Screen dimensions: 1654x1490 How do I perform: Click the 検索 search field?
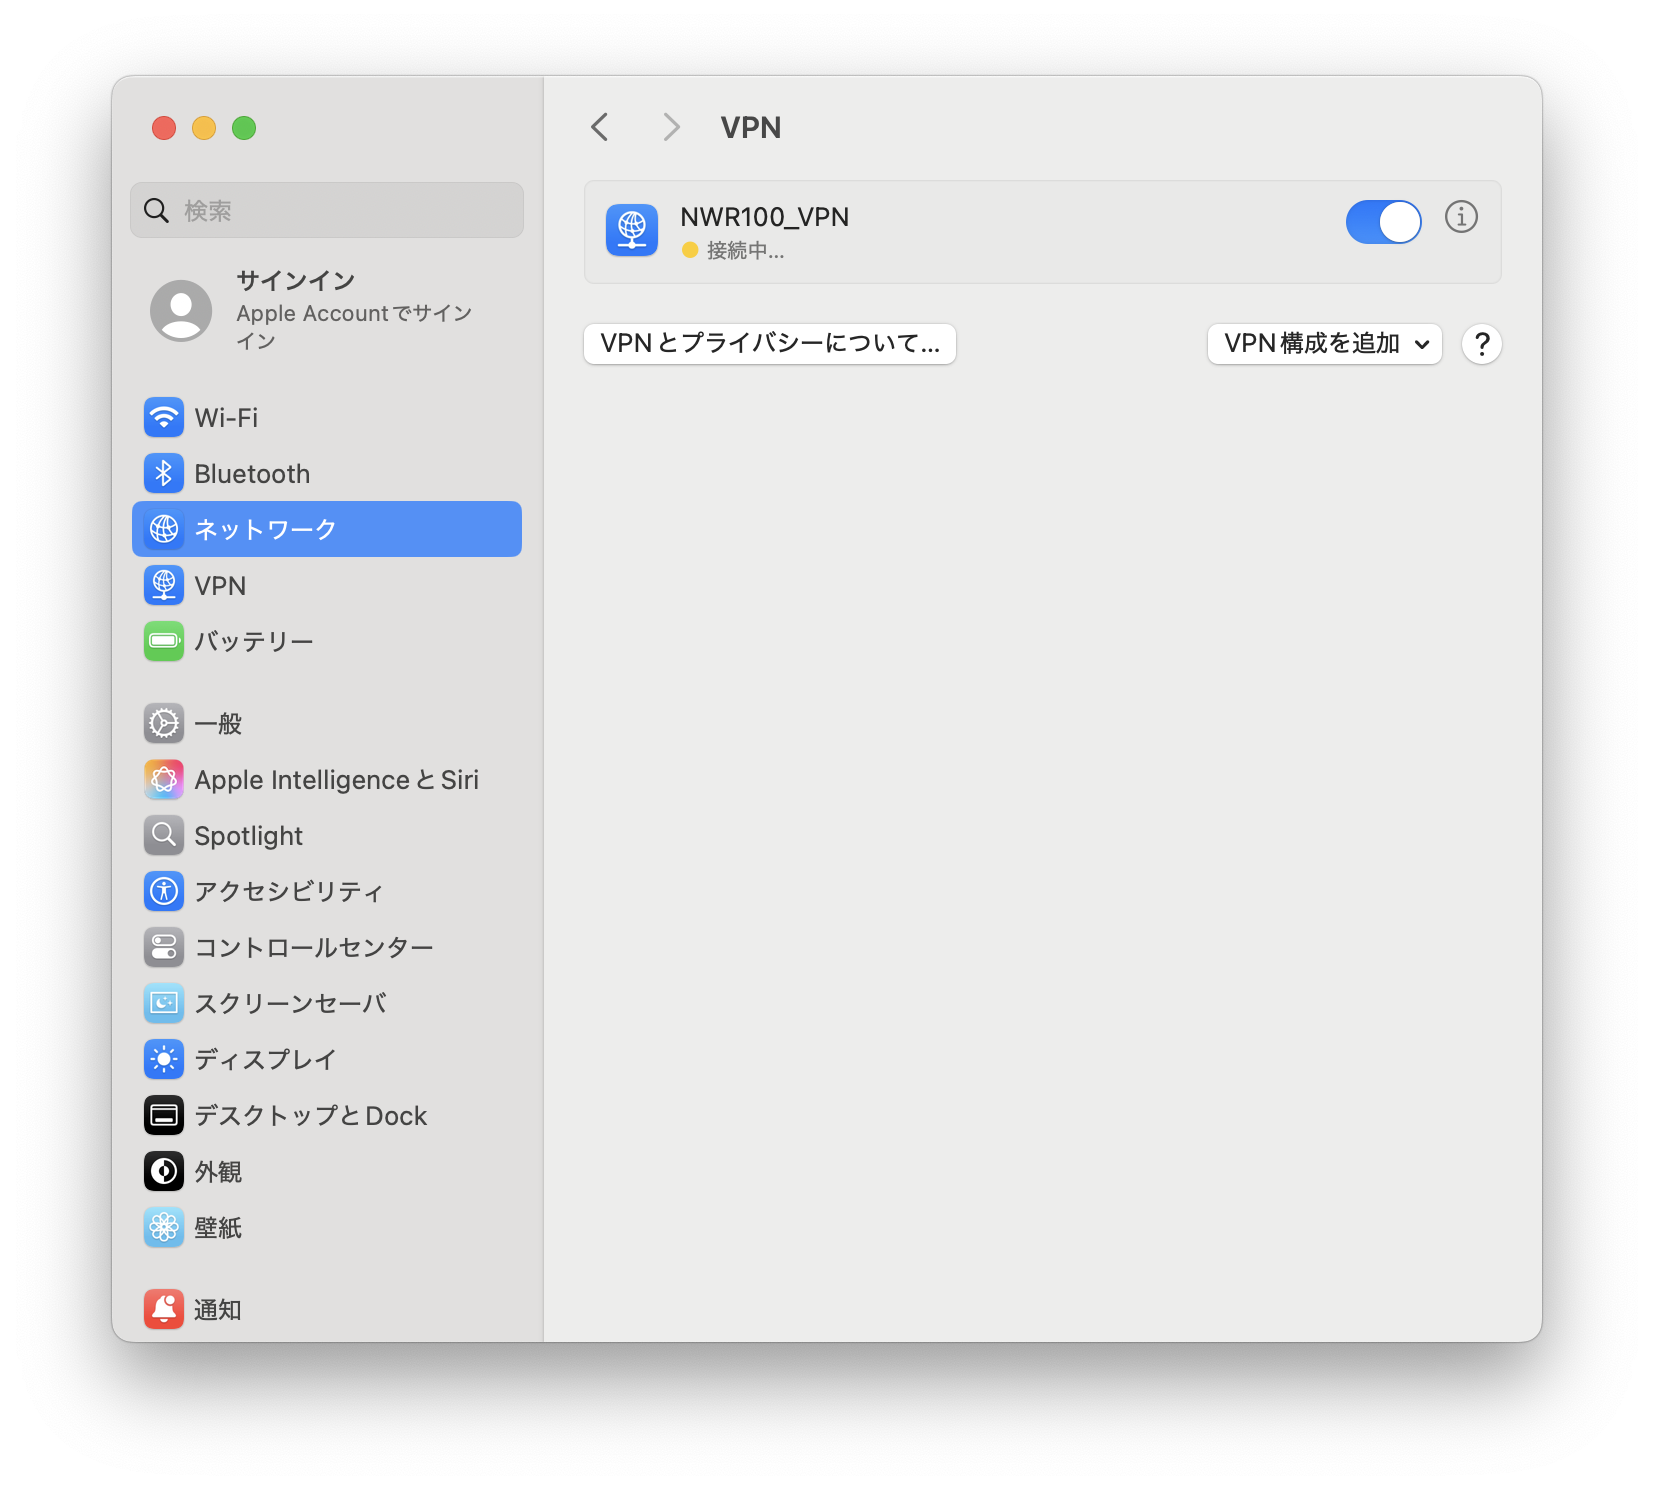[x=327, y=210]
